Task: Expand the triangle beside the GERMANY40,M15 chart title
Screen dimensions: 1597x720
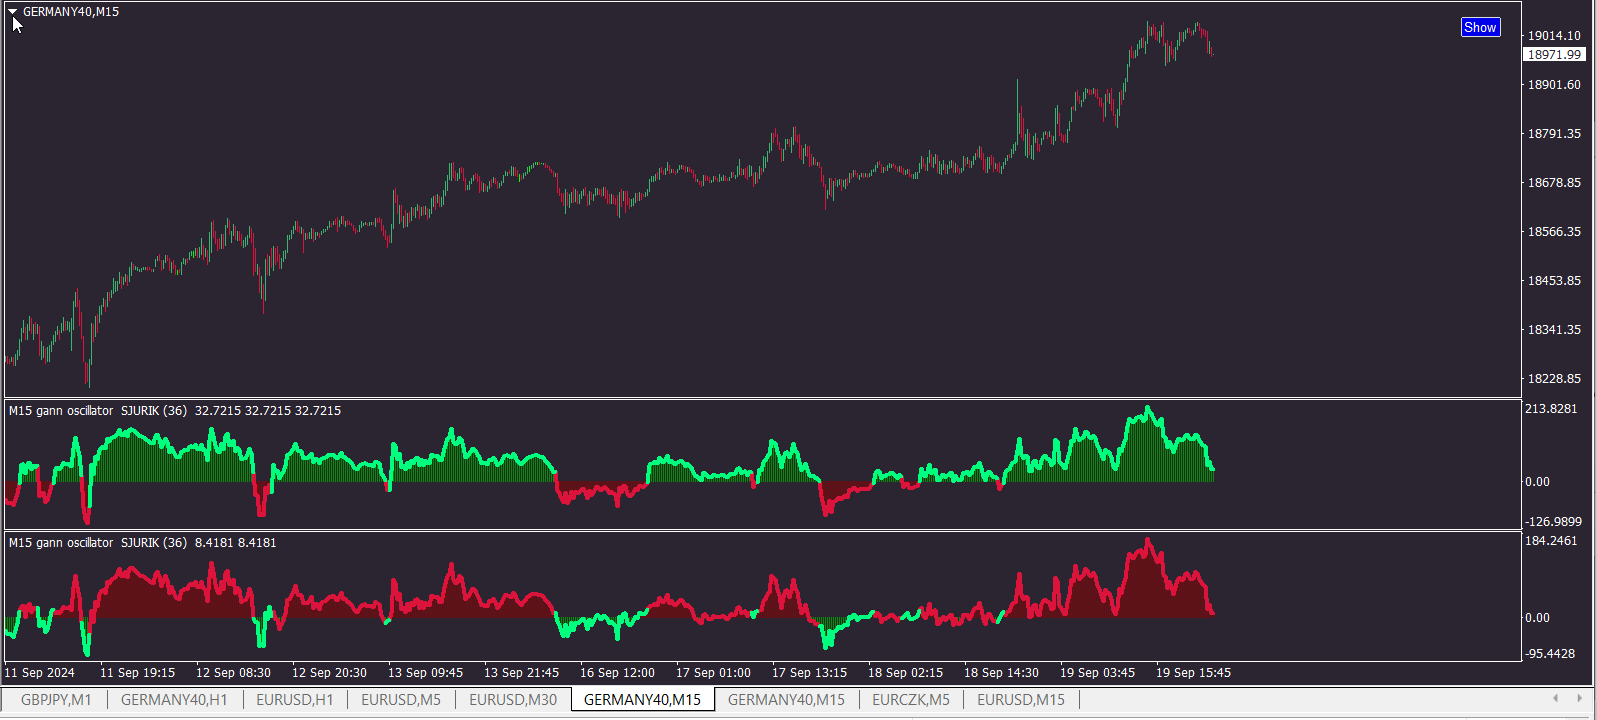Action: [13, 12]
